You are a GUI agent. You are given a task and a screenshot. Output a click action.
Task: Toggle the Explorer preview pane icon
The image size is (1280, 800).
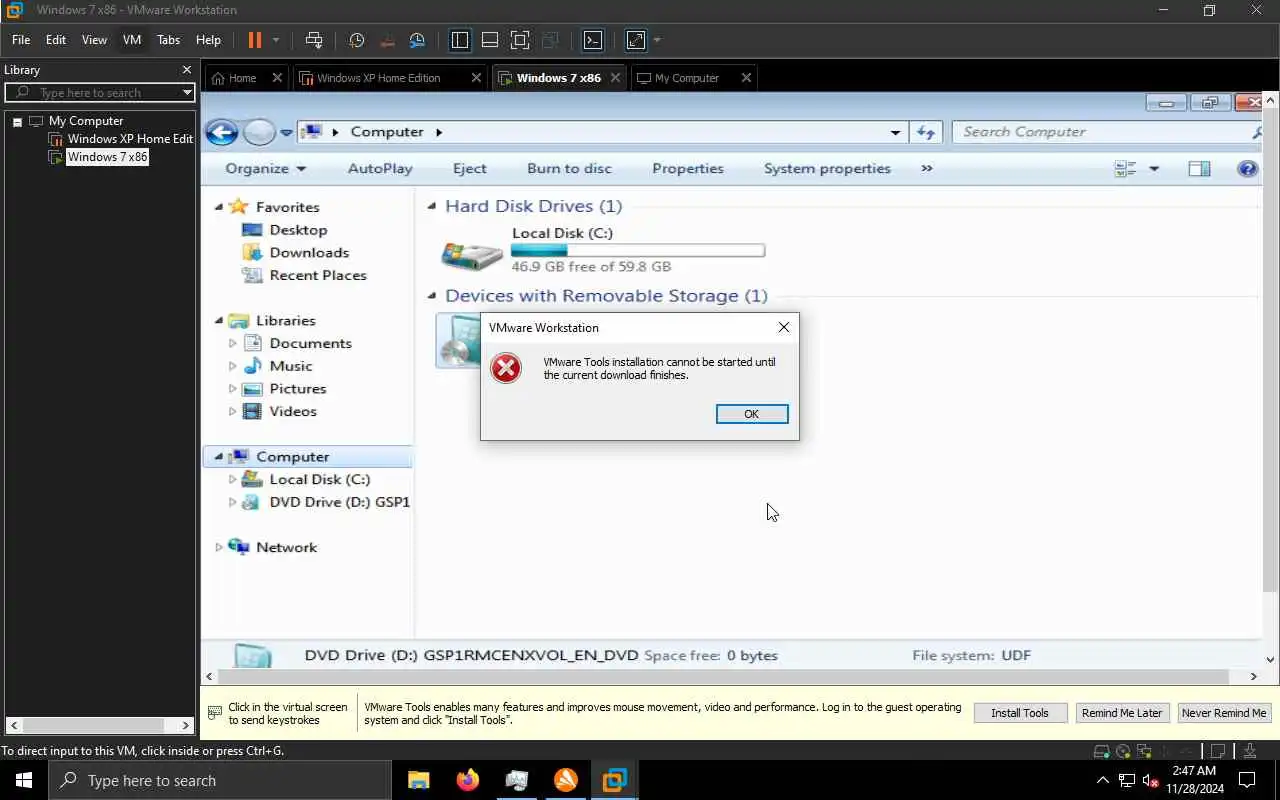click(x=1199, y=169)
